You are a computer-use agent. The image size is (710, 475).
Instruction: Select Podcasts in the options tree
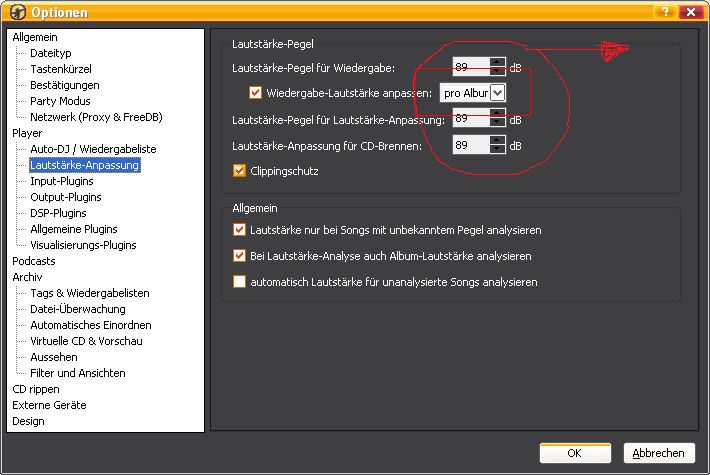(x=34, y=261)
